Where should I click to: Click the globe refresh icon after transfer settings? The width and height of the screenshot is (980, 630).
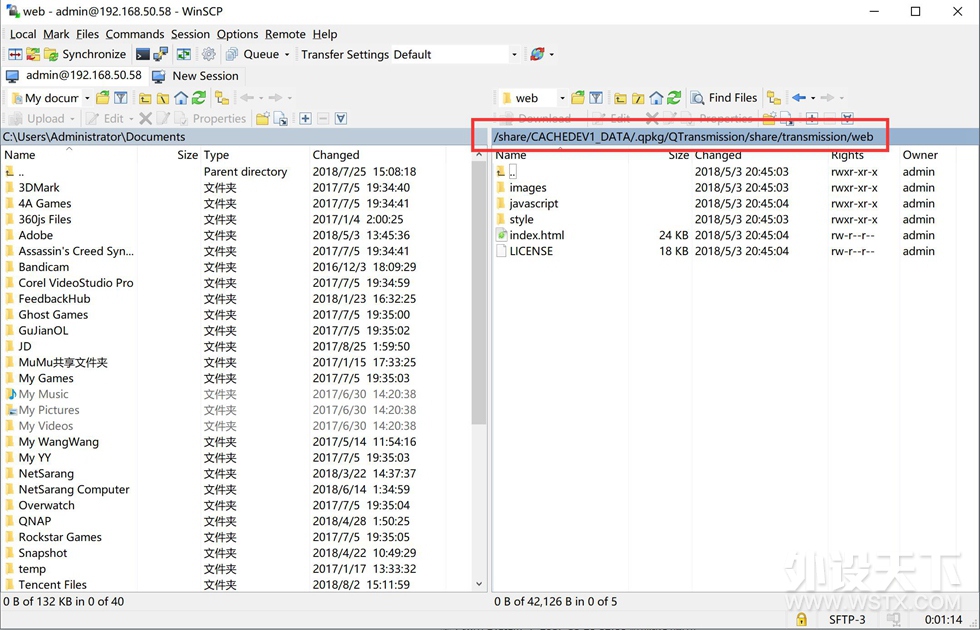point(537,54)
